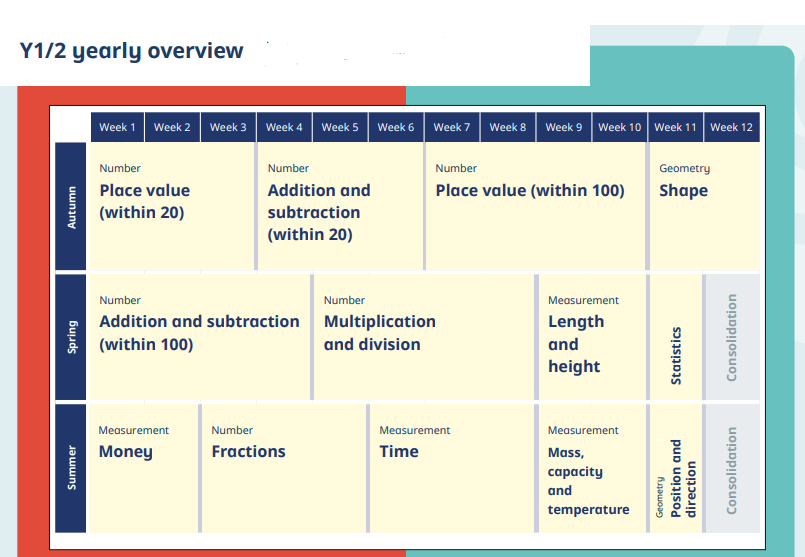Open the Measurement 'Time' block
805x557 pixels.
(452, 468)
